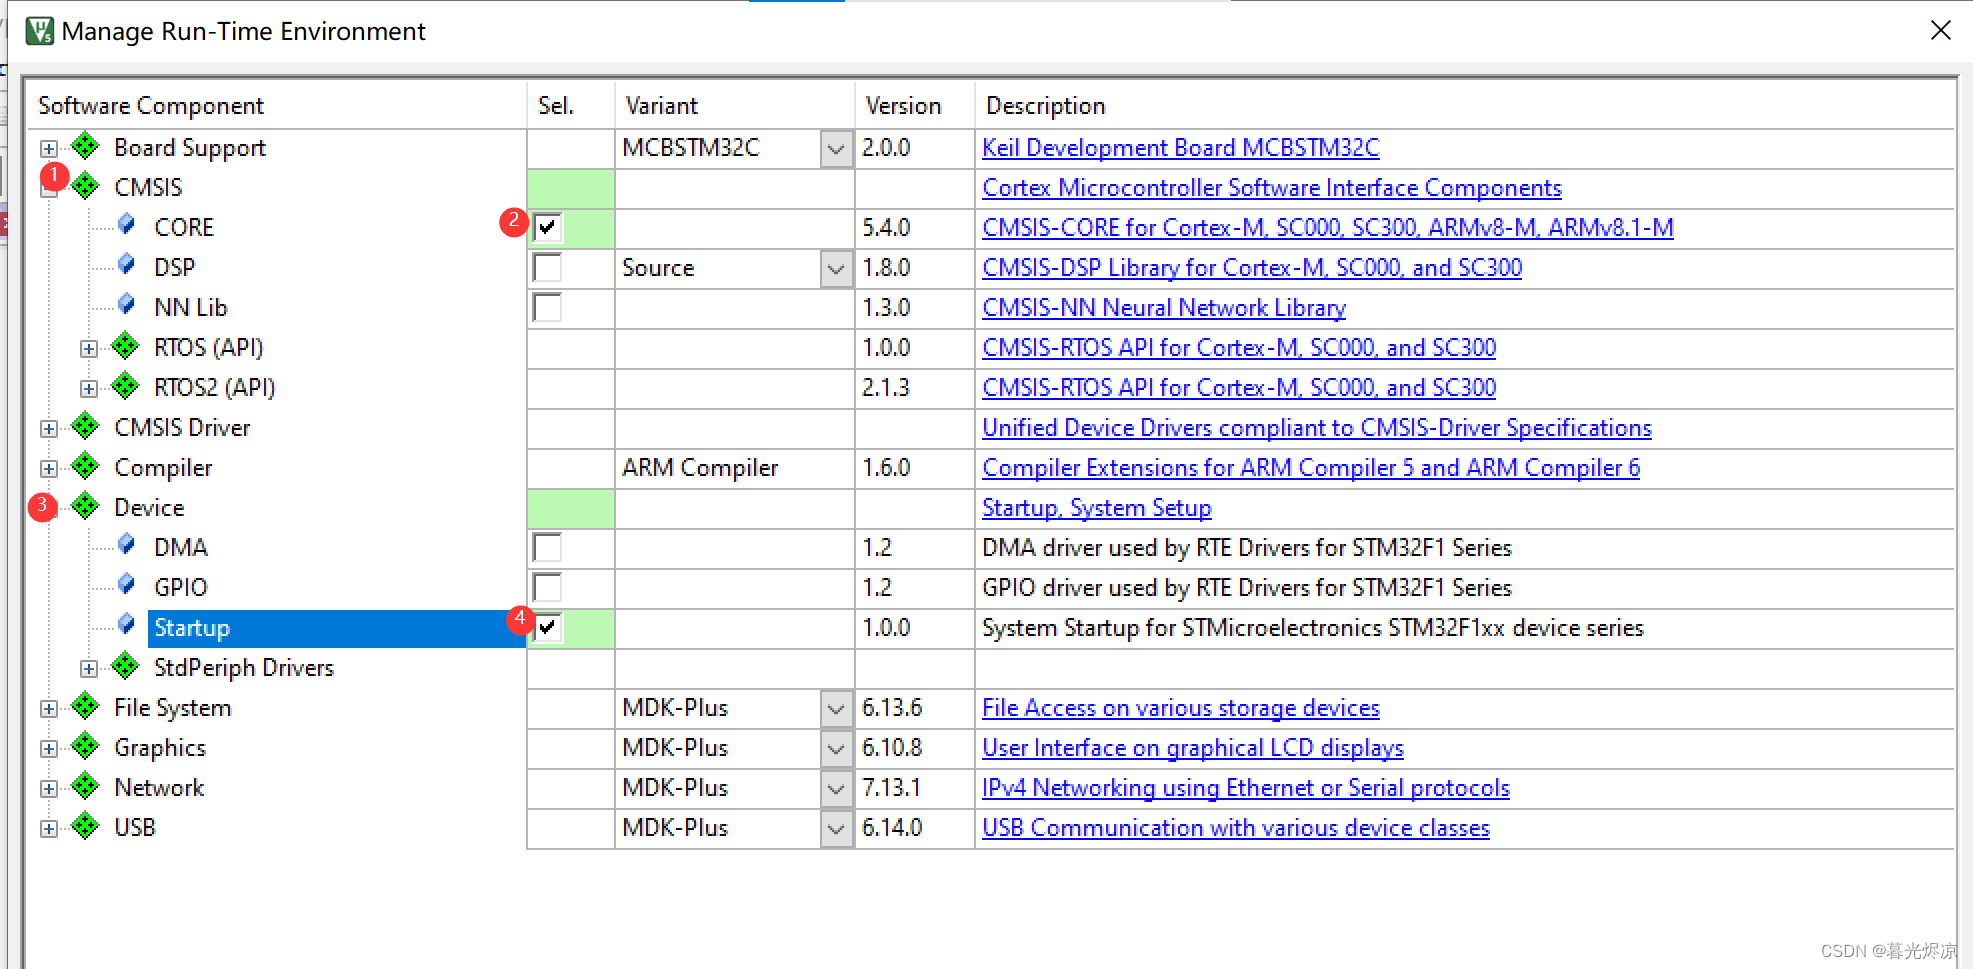Open the Startup, System Setup link
The height and width of the screenshot is (969, 1973).
coord(1096,508)
